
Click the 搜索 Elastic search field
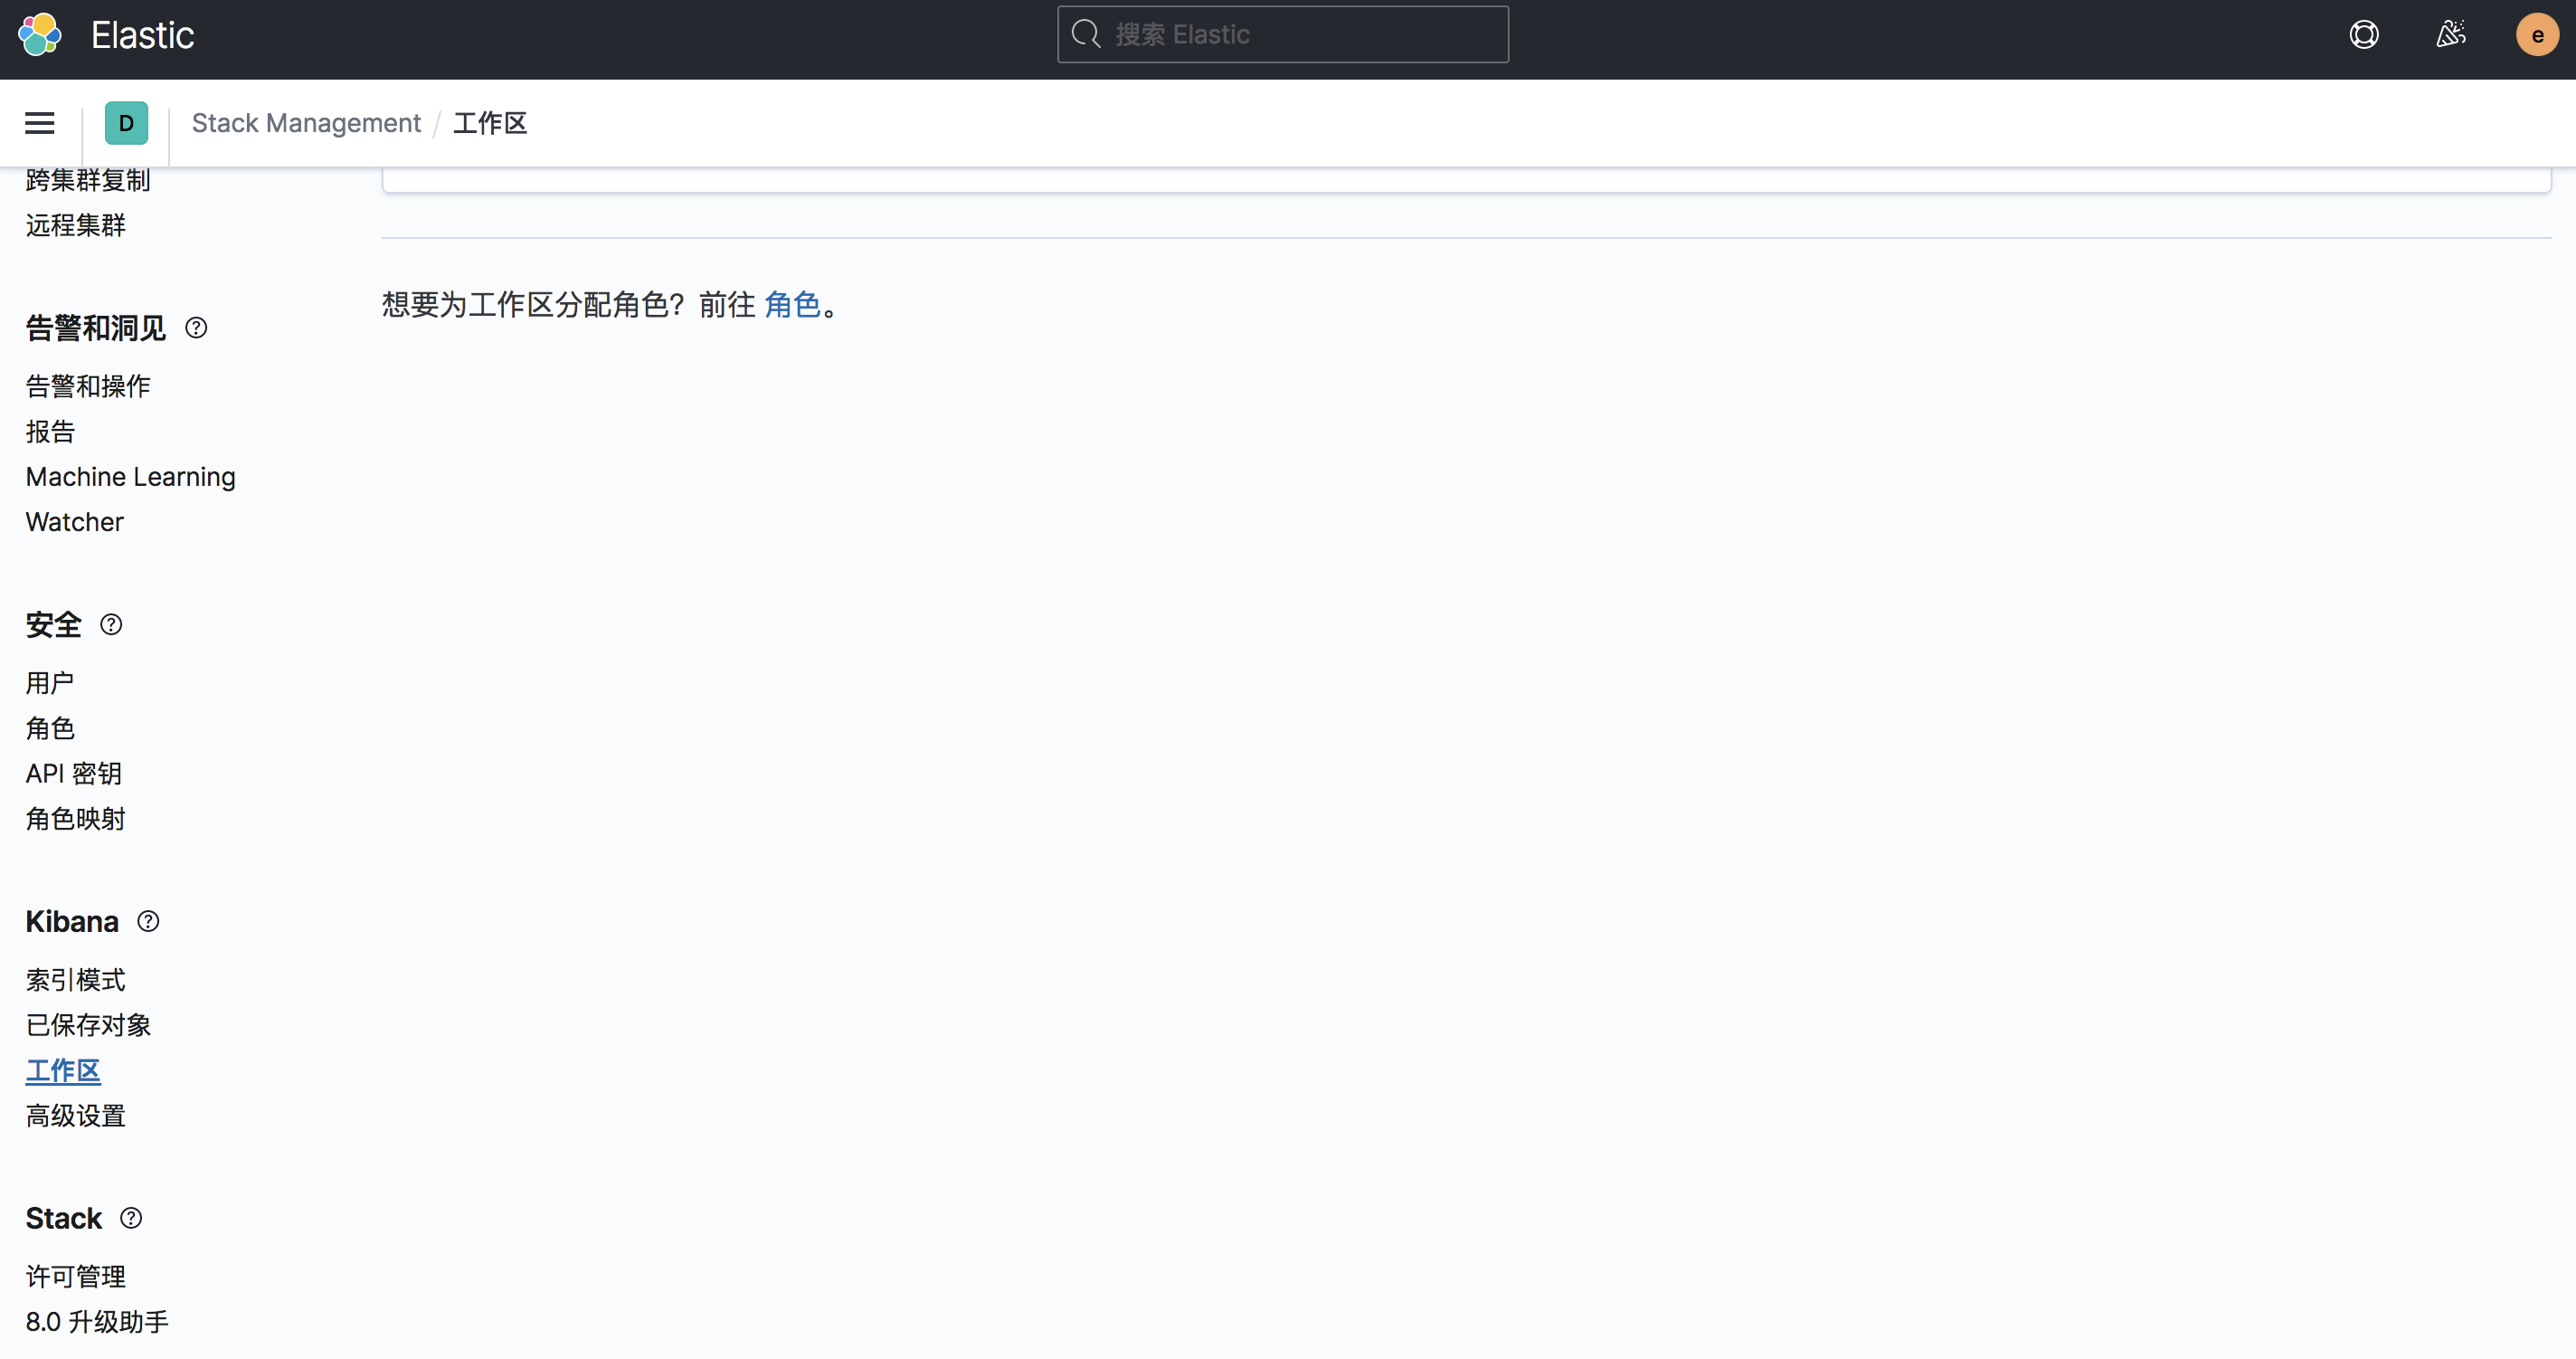click(x=1281, y=33)
